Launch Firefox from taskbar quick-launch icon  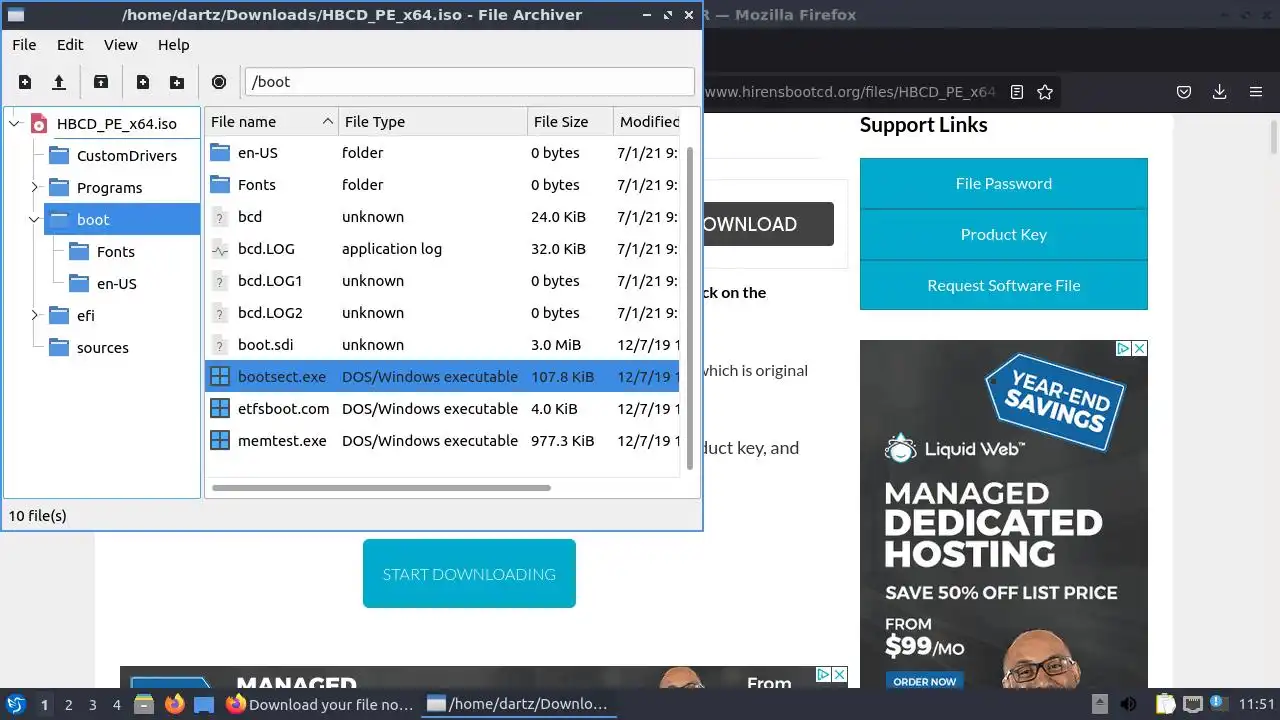pos(174,704)
